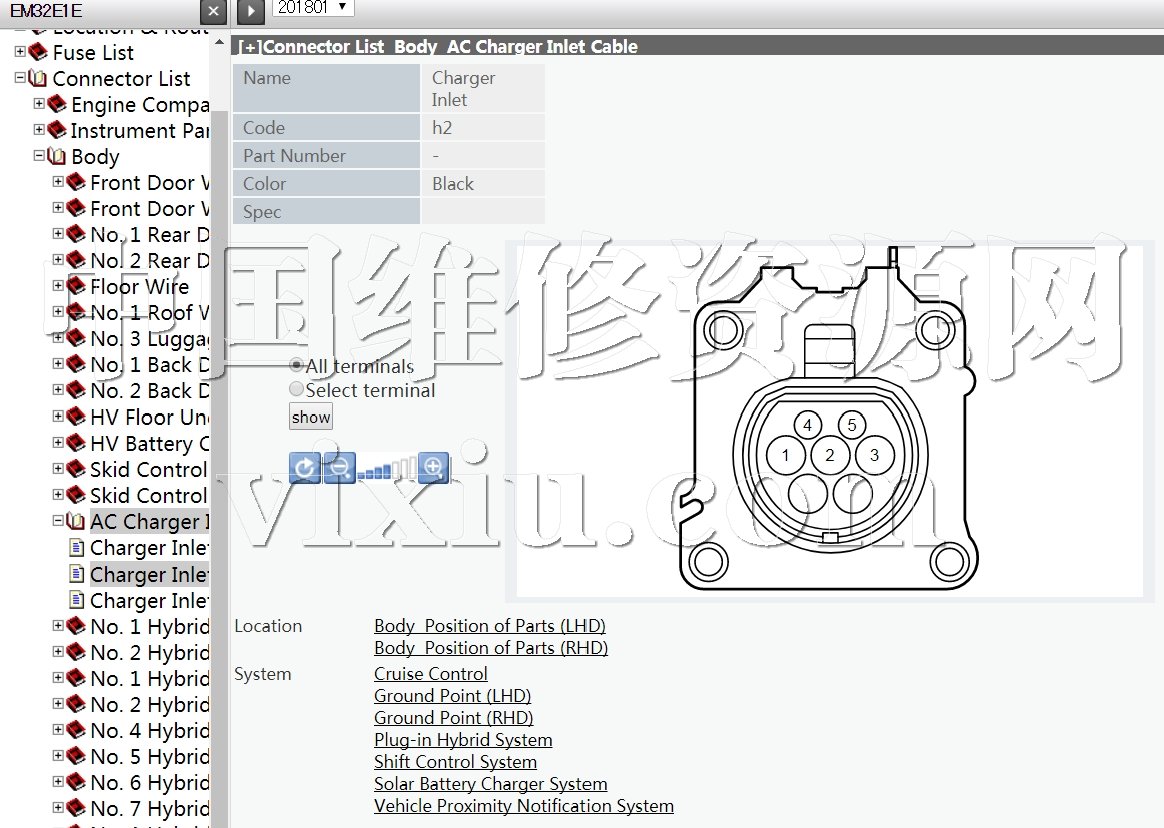Click the Fuse List book icon
Screen dimensions: 1164x828
click(x=39, y=52)
